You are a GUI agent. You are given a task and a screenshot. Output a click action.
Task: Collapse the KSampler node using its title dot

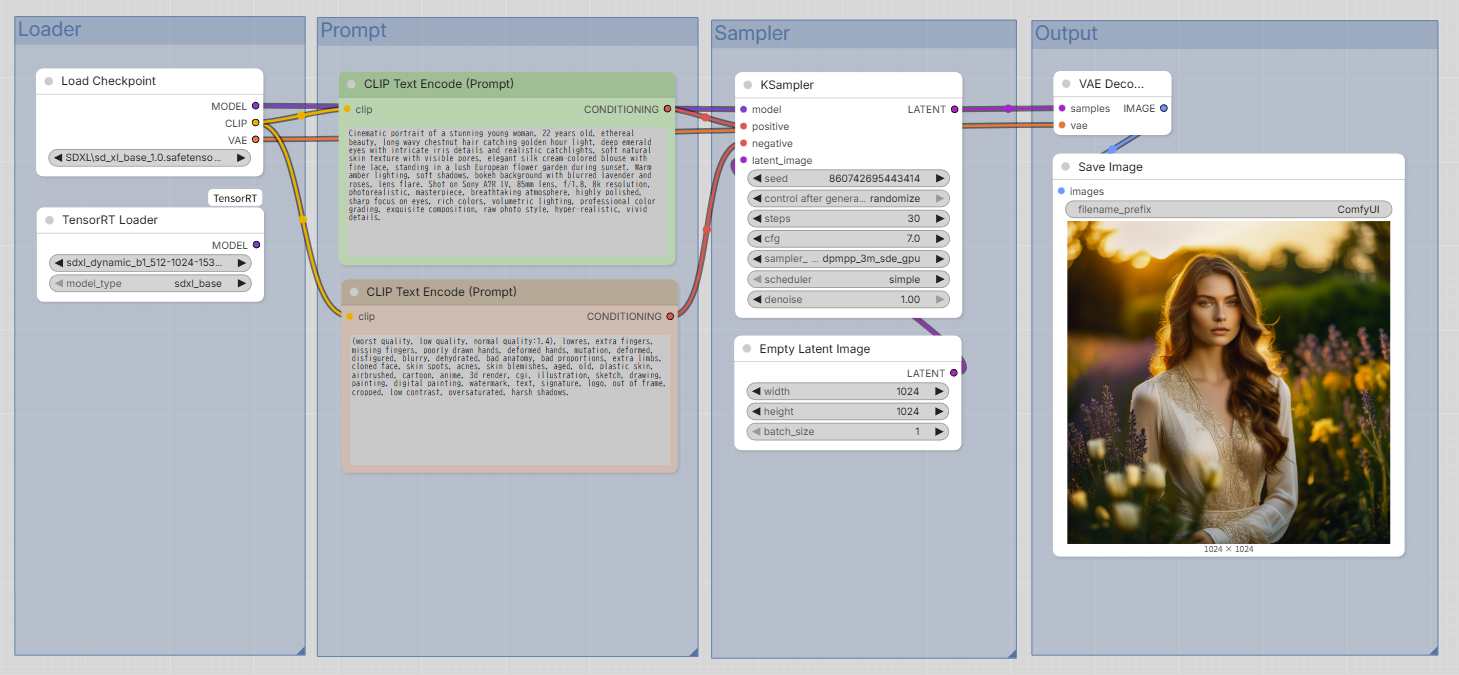click(x=747, y=85)
